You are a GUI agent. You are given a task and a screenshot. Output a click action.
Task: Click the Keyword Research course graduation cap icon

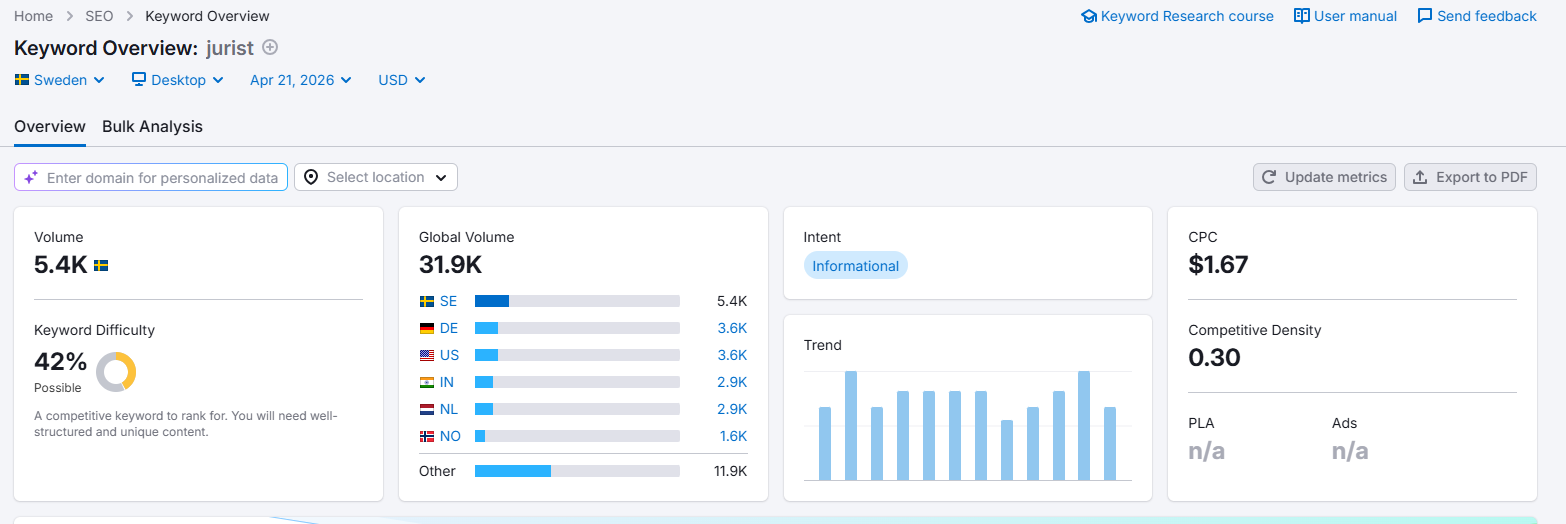[1089, 16]
